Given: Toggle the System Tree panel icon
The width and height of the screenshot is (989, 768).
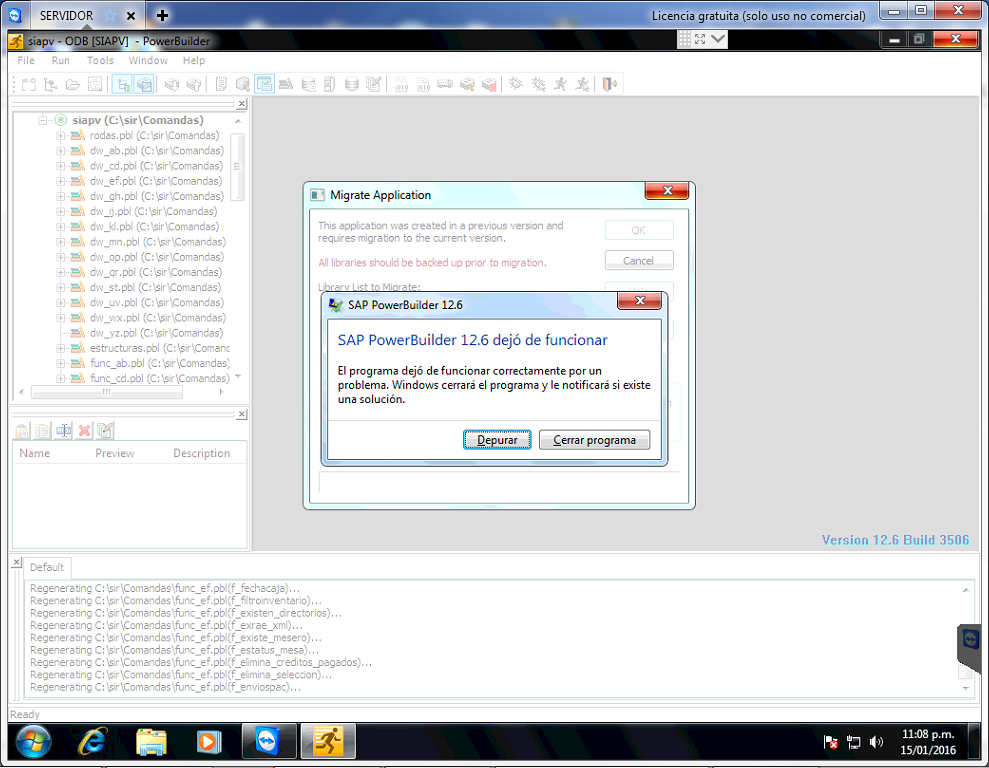Looking at the screenshot, I should click(x=122, y=84).
